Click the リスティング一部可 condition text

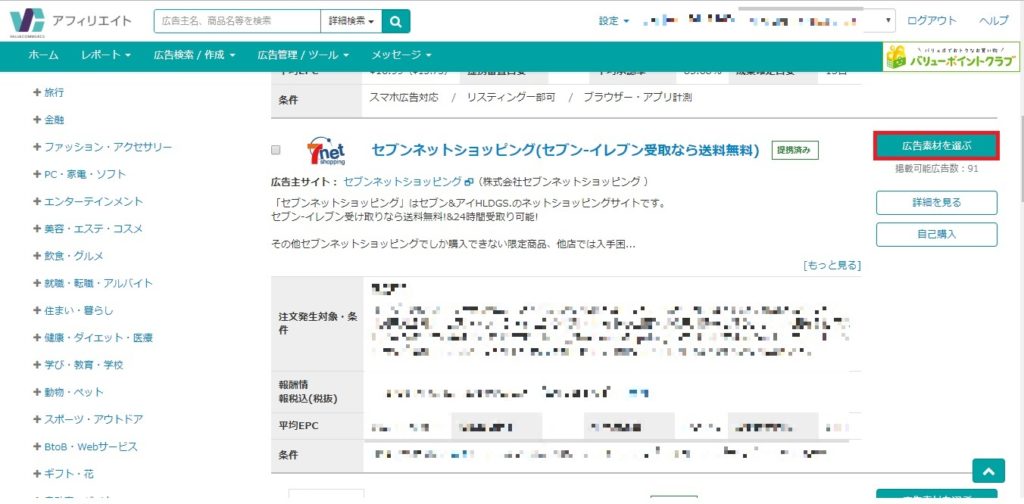(x=511, y=97)
